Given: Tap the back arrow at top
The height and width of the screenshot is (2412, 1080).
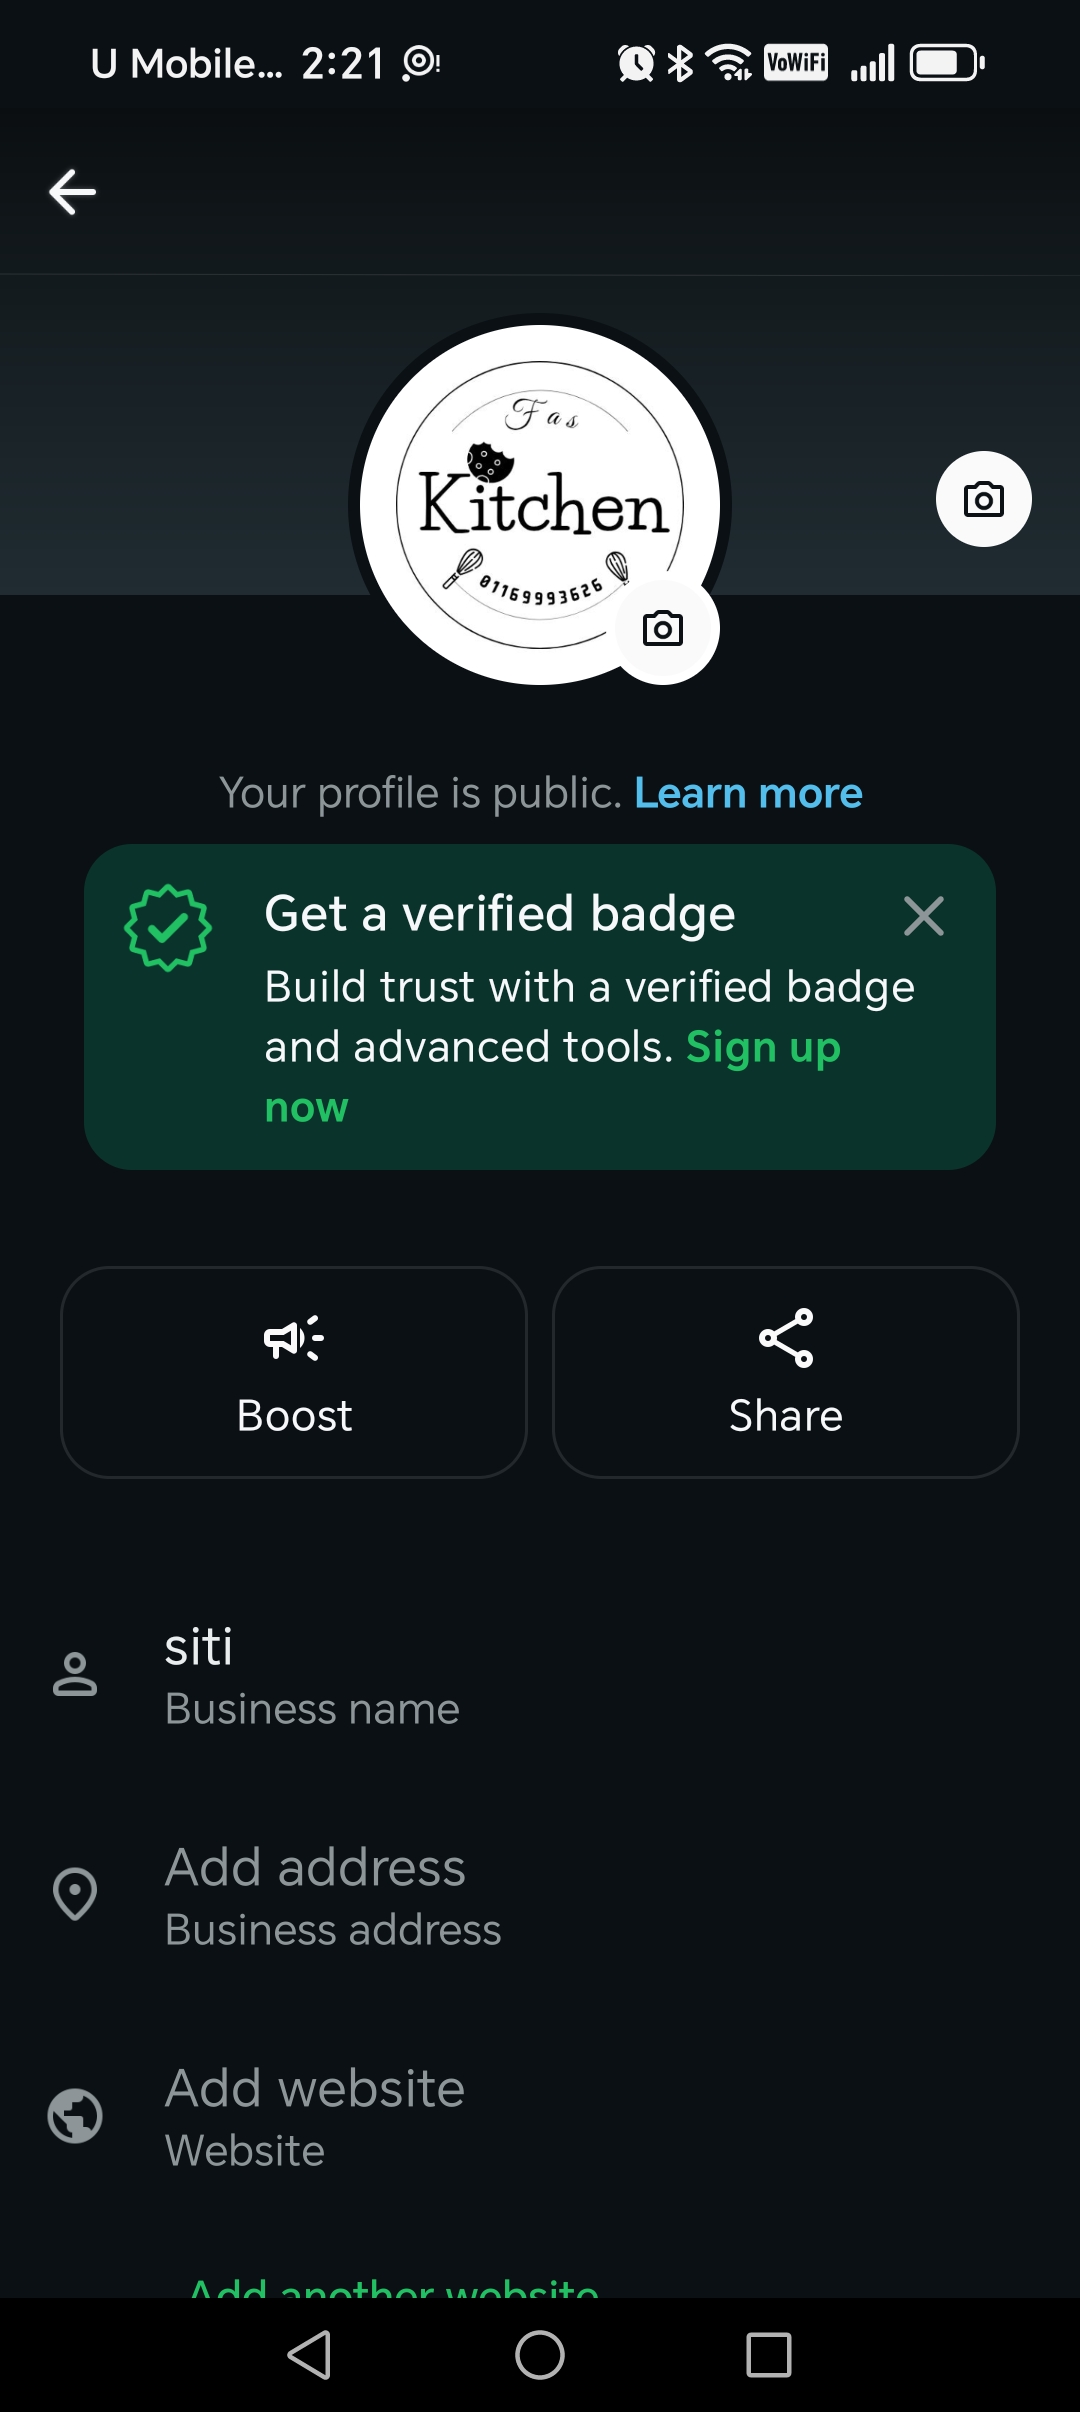Looking at the screenshot, I should (x=73, y=192).
